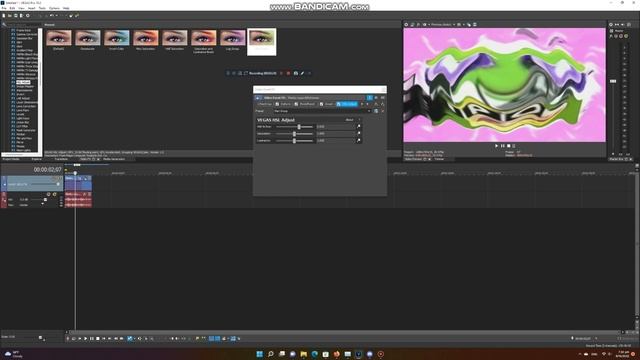Screen dimensions: 640x360
Task: Open the Tools menu
Action: pyautogui.click(x=42, y=8)
